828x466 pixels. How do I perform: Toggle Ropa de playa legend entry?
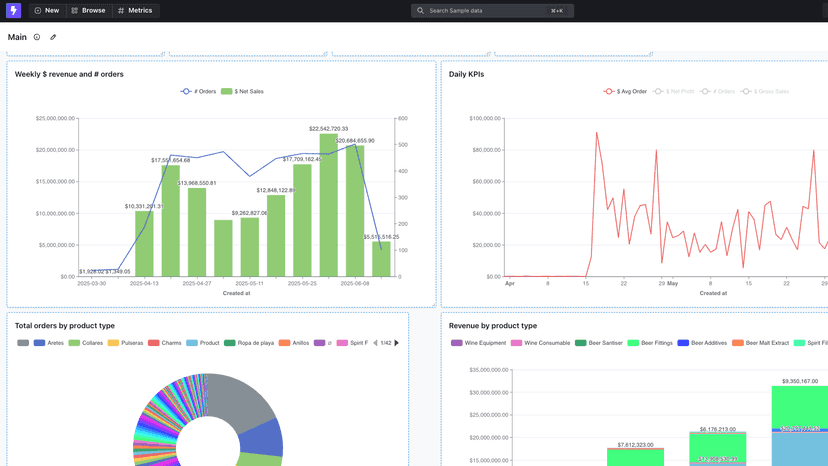249,343
